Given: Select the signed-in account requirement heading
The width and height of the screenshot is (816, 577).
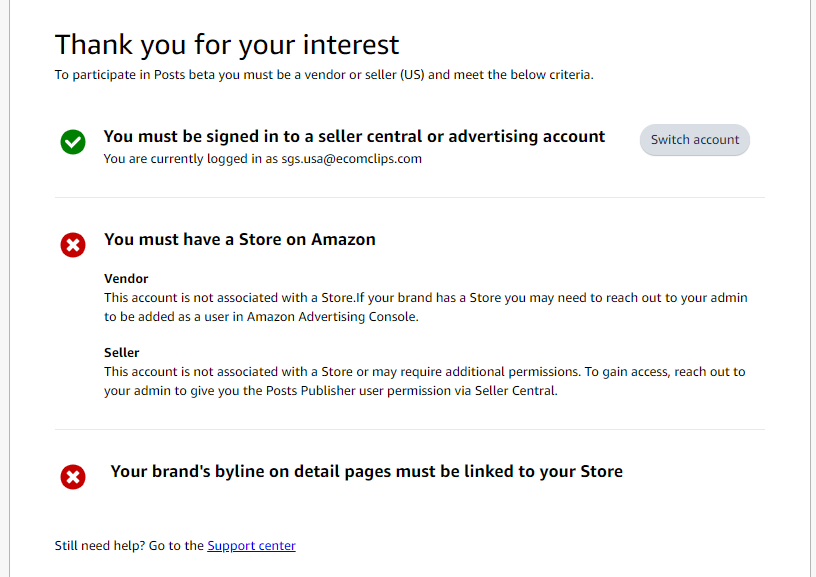Looking at the screenshot, I should click(354, 136).
